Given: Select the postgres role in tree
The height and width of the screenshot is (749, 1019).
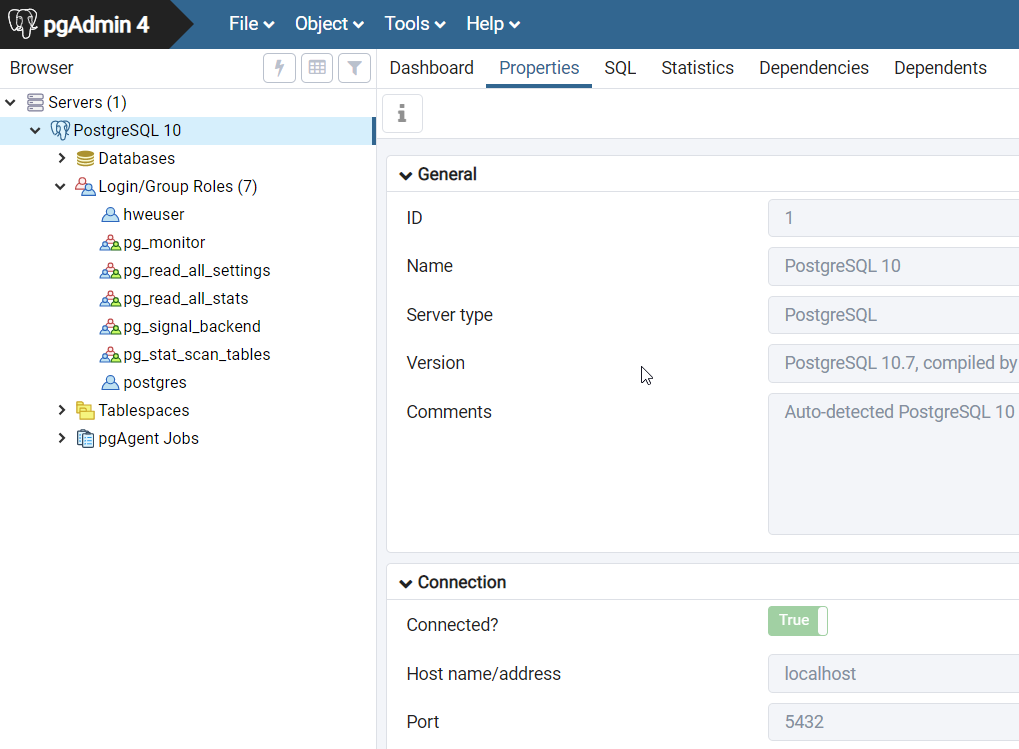Looking at the screenshot, I should click(x=155, y=383).
